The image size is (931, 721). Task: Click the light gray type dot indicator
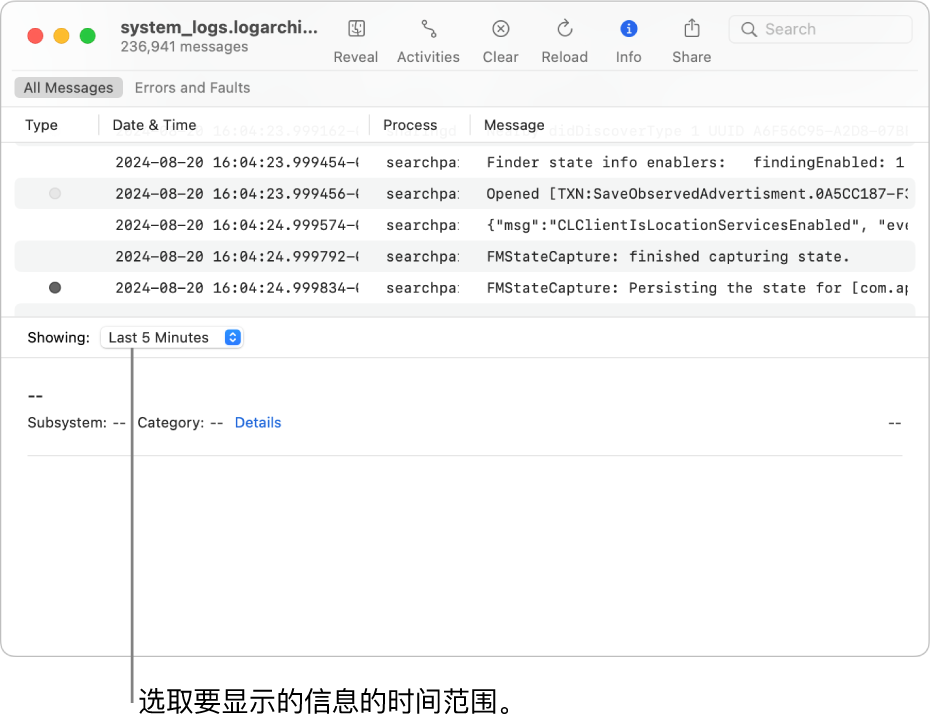pos(55,194)
